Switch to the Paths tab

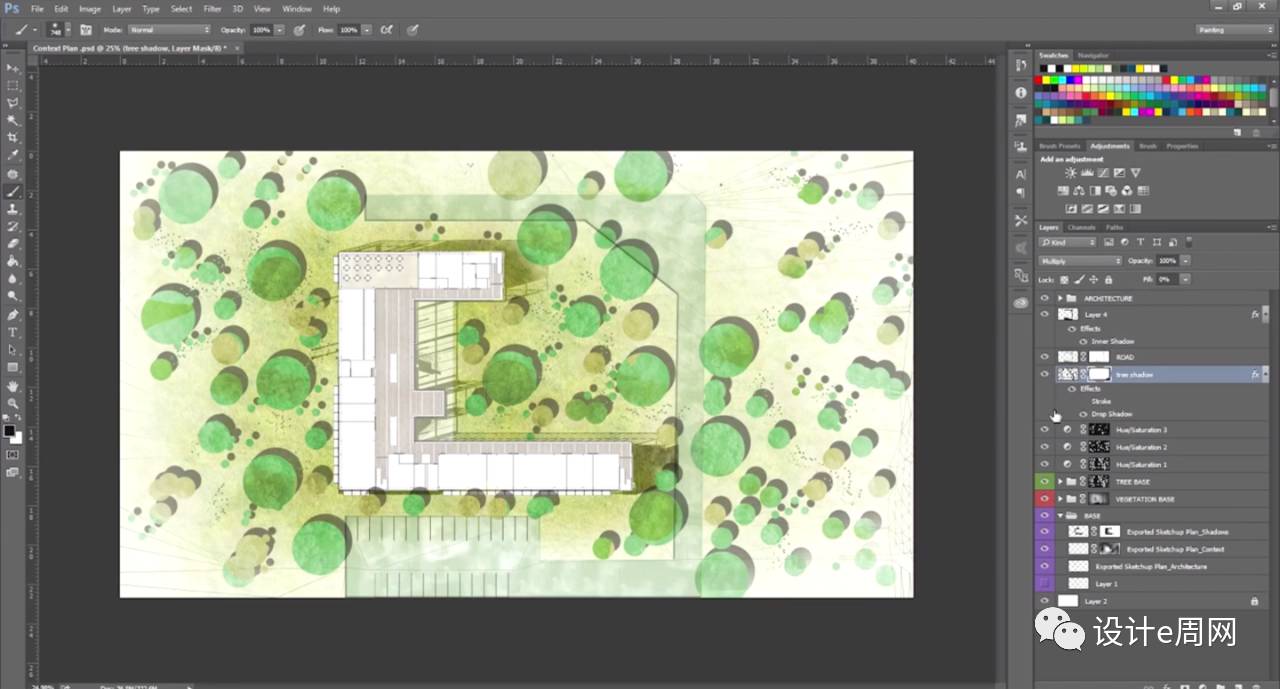point(1114,227)
